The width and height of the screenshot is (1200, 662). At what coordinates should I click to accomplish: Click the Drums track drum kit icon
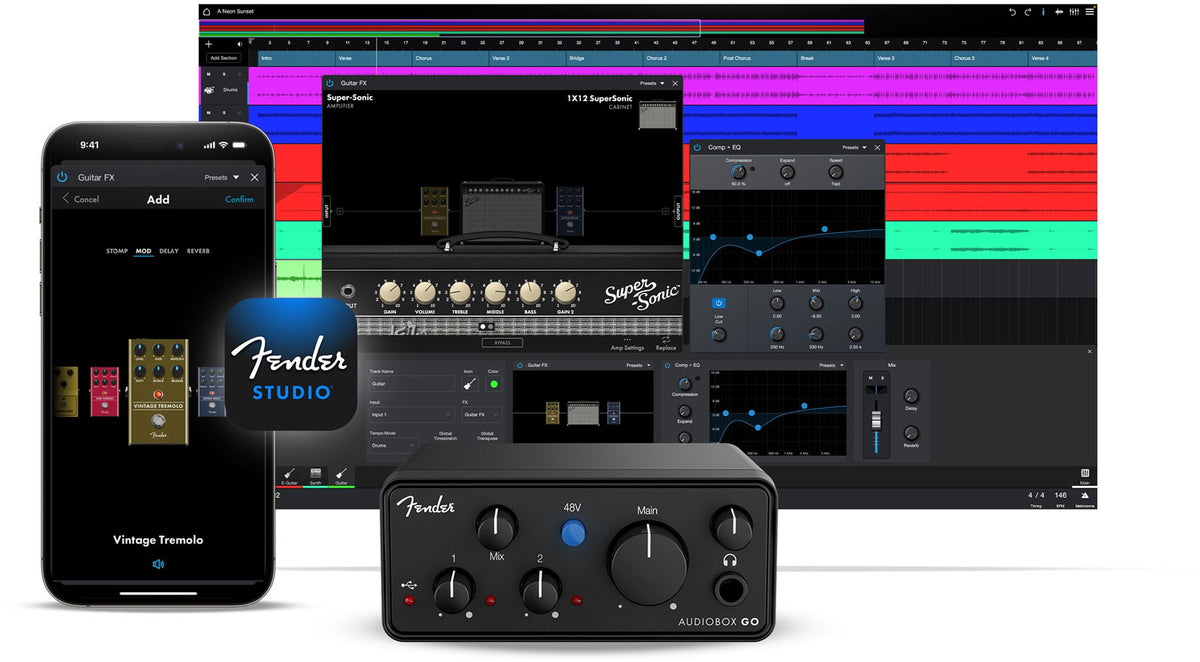coord(211,90)
